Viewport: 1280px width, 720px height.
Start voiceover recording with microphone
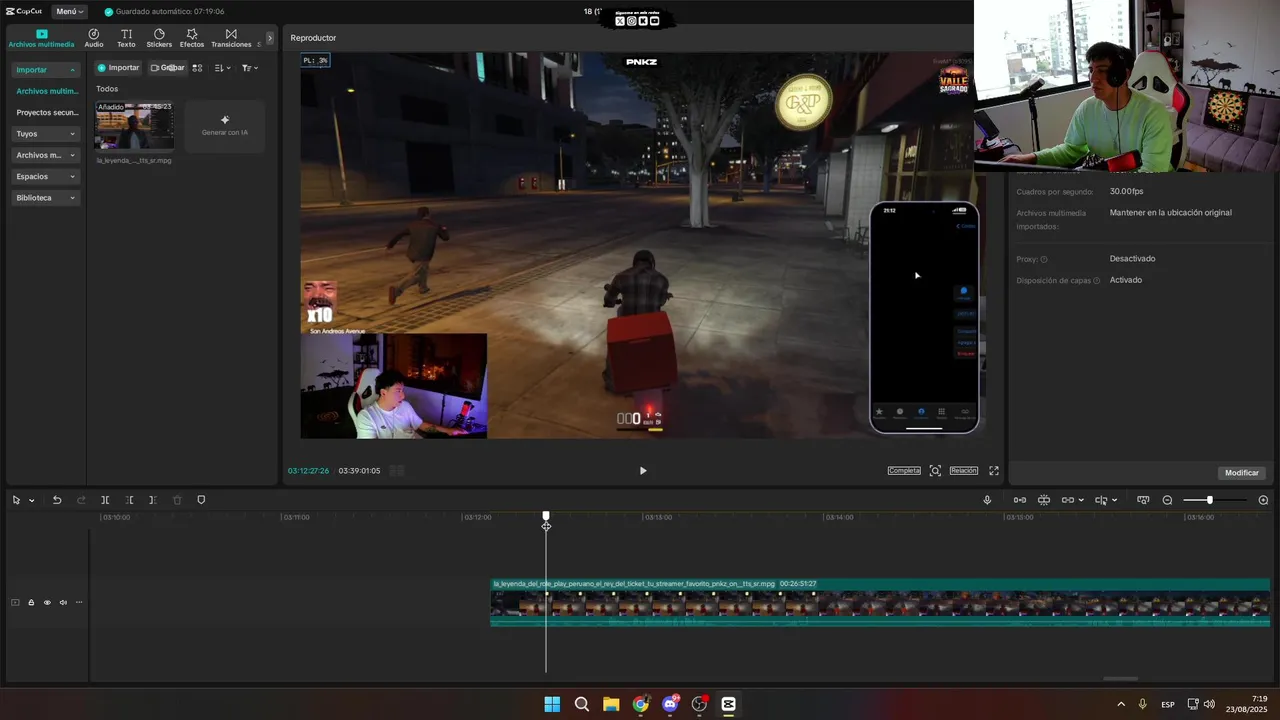pyautogui.click(x=987, y=500)
